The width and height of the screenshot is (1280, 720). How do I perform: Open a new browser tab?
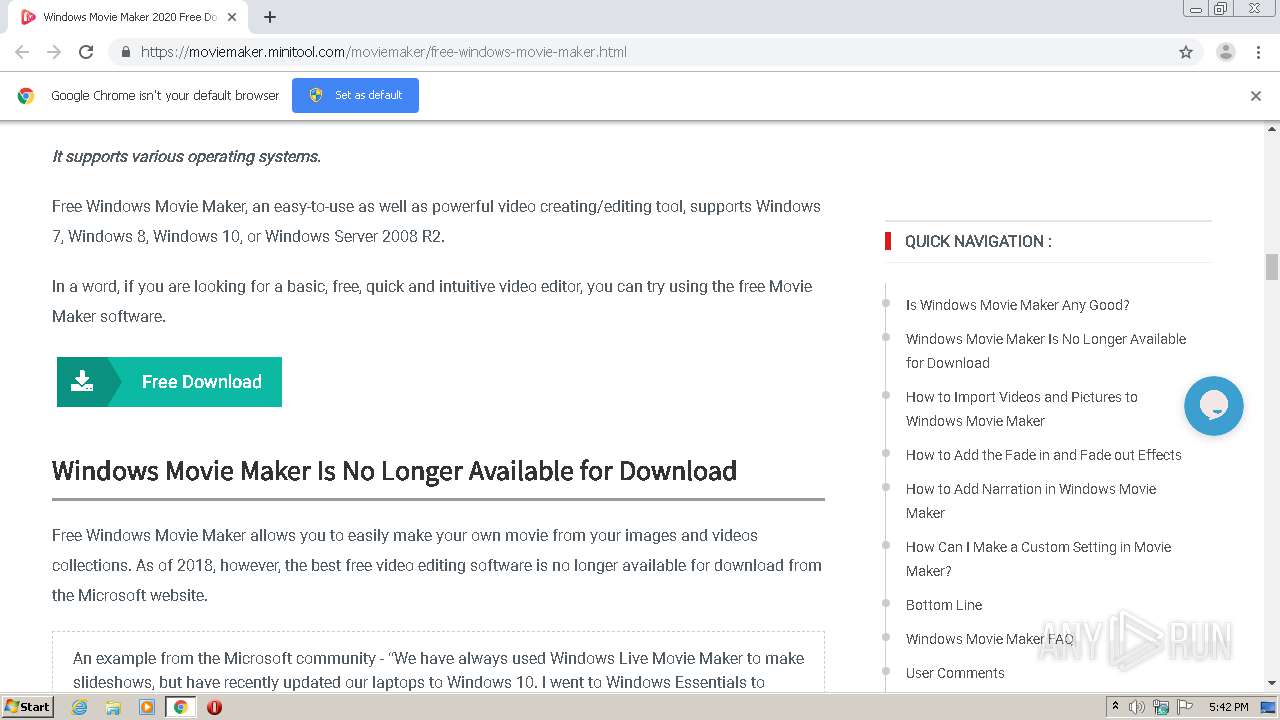(270, 17)
